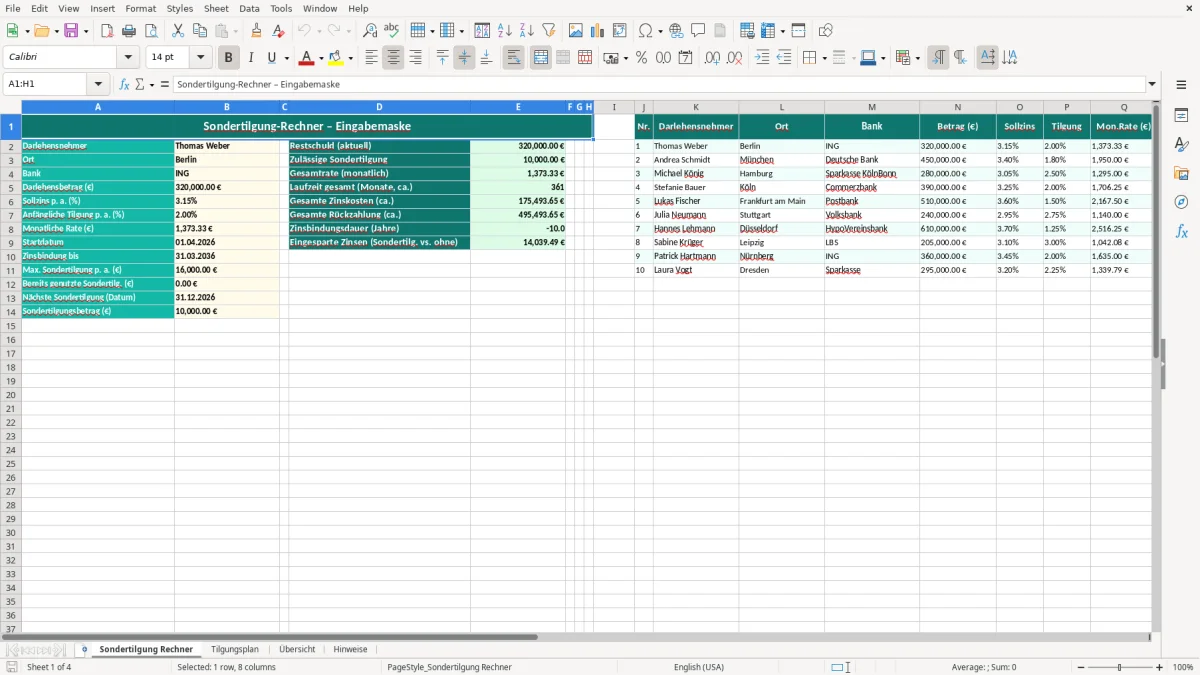Increase the cell indent
1200x675 pixels.
click(x=763, y=58)
